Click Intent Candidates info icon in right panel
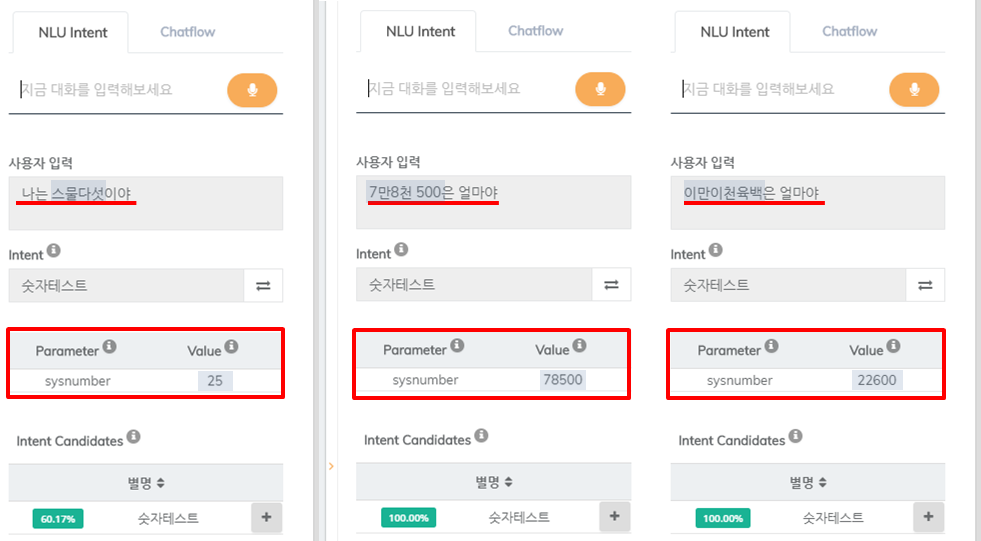 pyautogui.click(x=795, y=436)
